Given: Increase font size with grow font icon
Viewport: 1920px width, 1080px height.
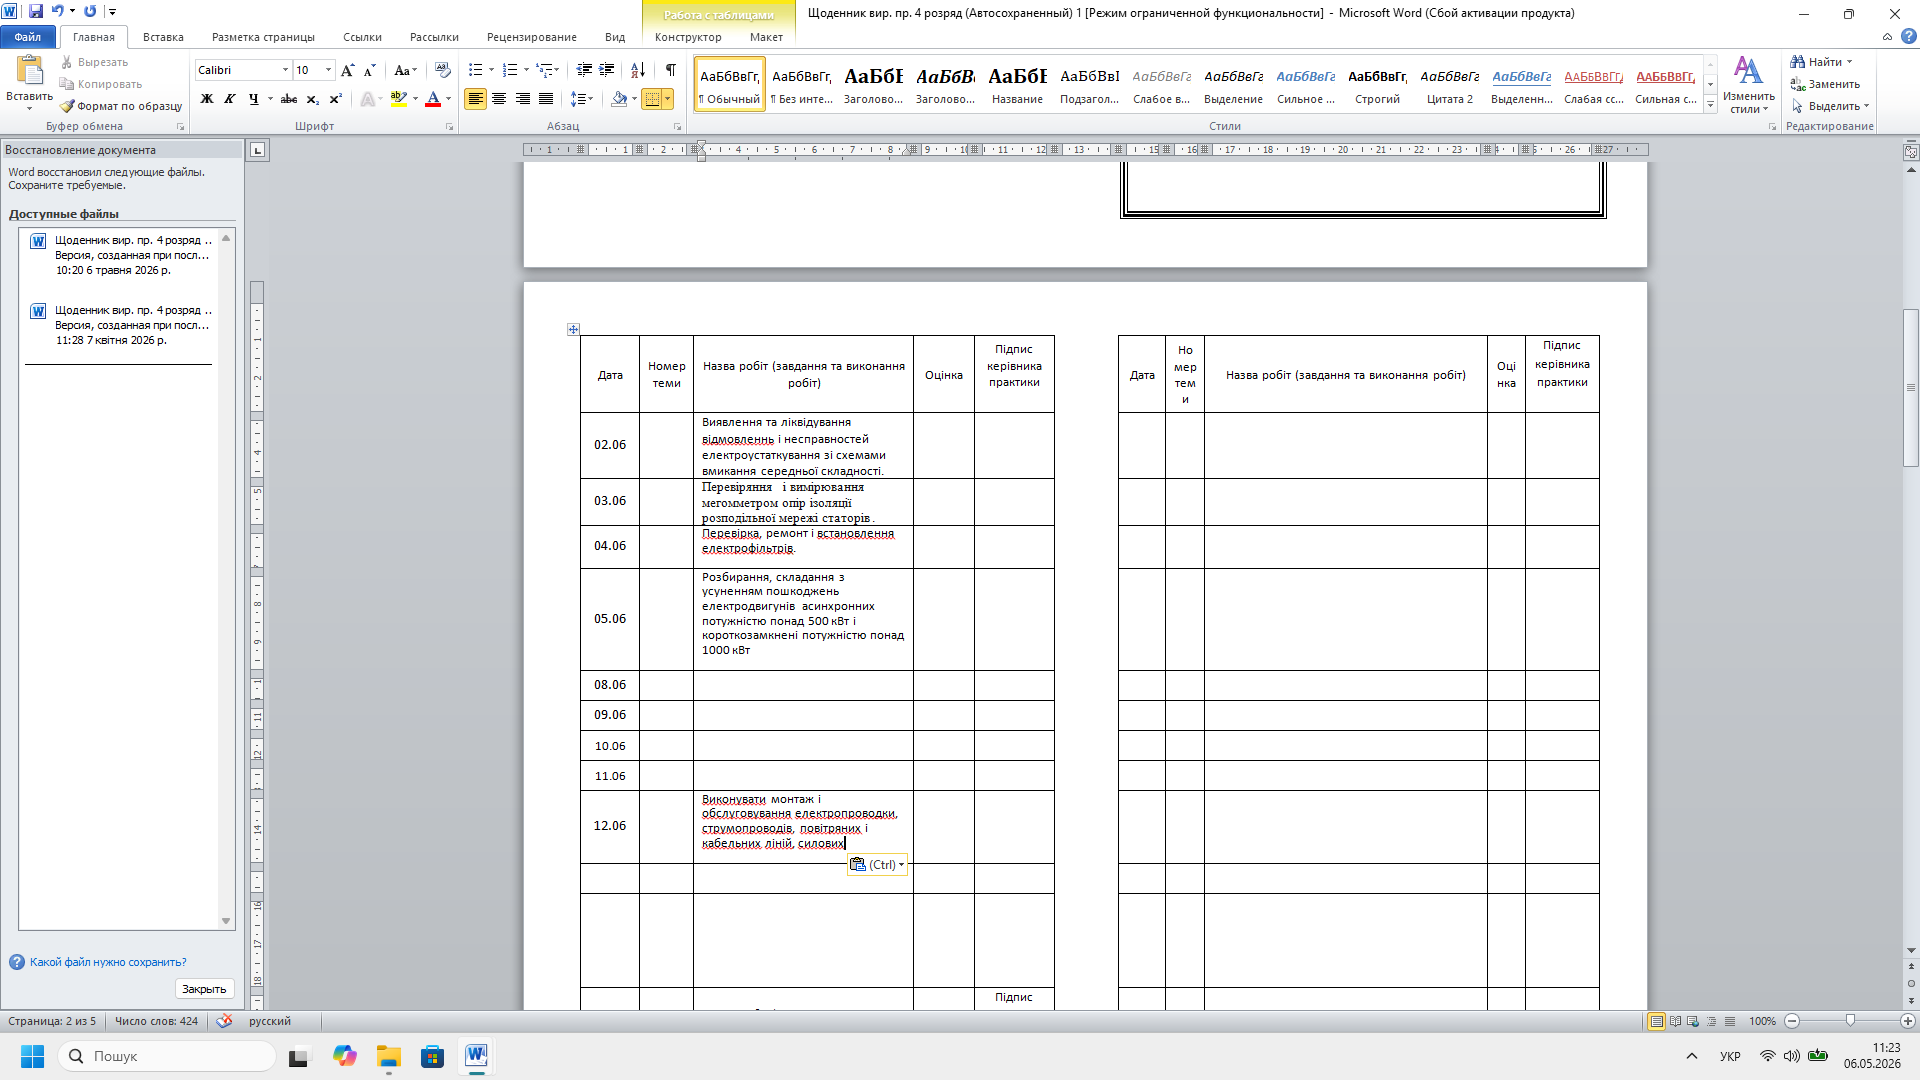Looking at the screenshot, I should [347, 70].
